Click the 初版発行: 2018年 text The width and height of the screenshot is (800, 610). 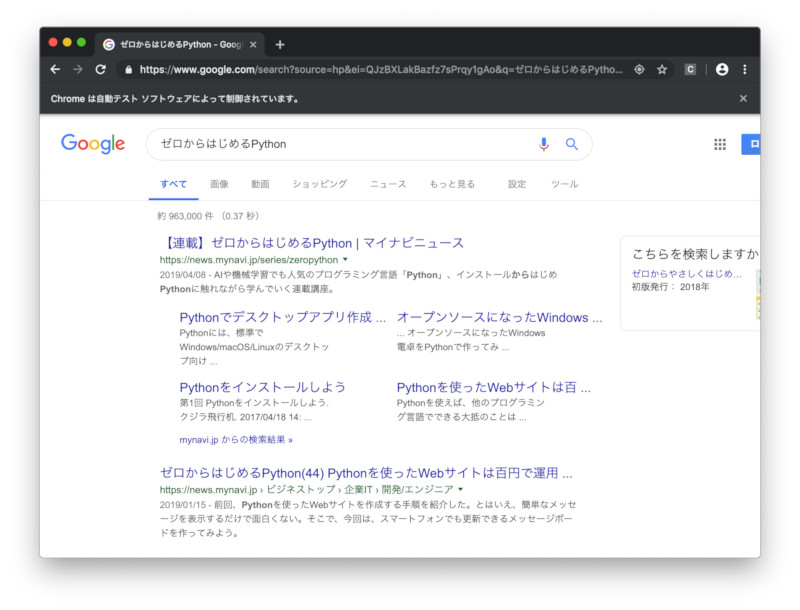click(x=670, y=287)
